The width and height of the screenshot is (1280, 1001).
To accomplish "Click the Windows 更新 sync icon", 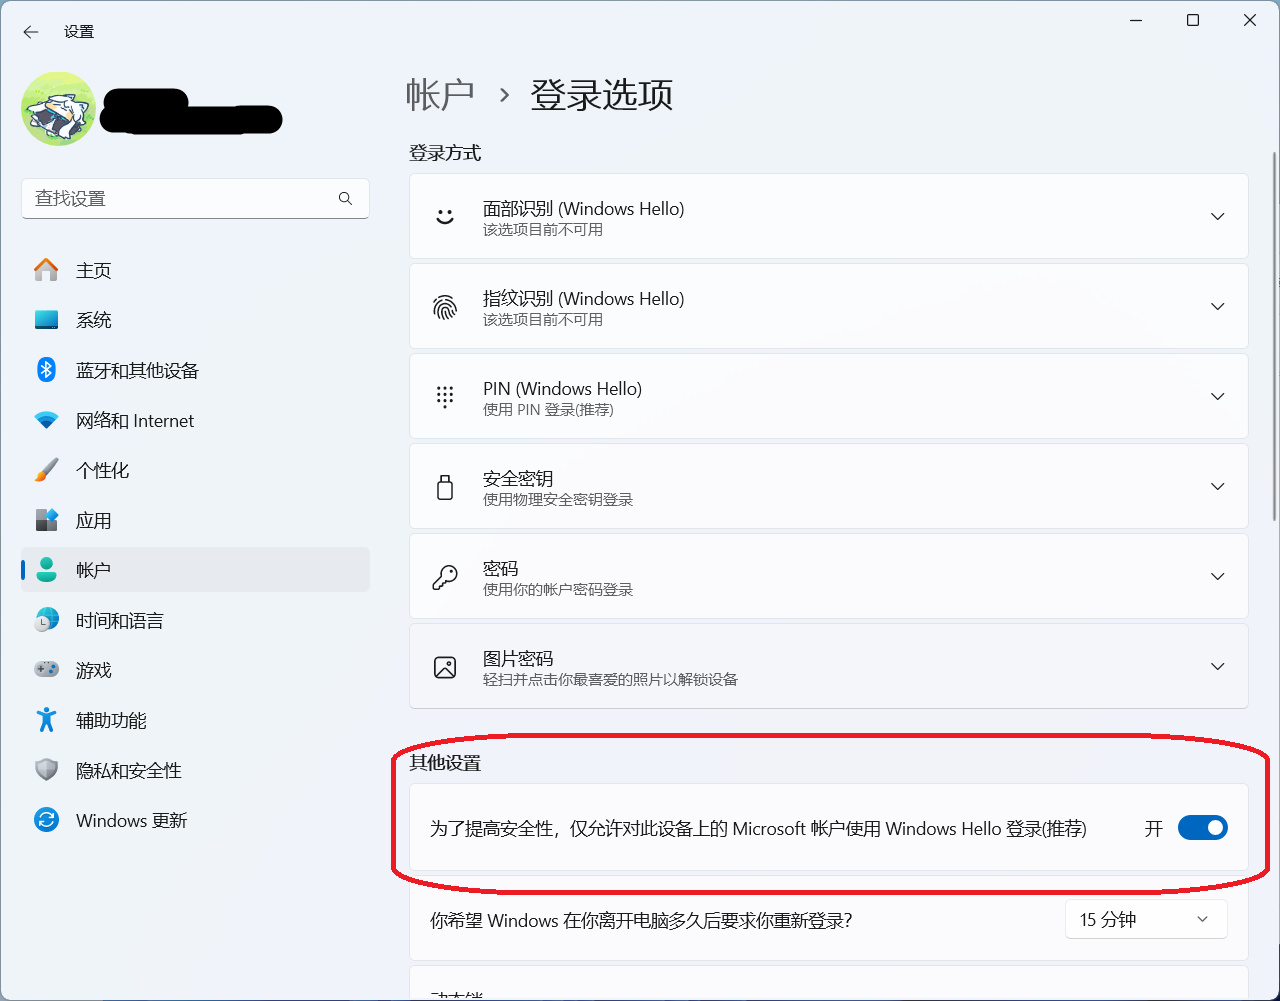I will tap(46, 820).
